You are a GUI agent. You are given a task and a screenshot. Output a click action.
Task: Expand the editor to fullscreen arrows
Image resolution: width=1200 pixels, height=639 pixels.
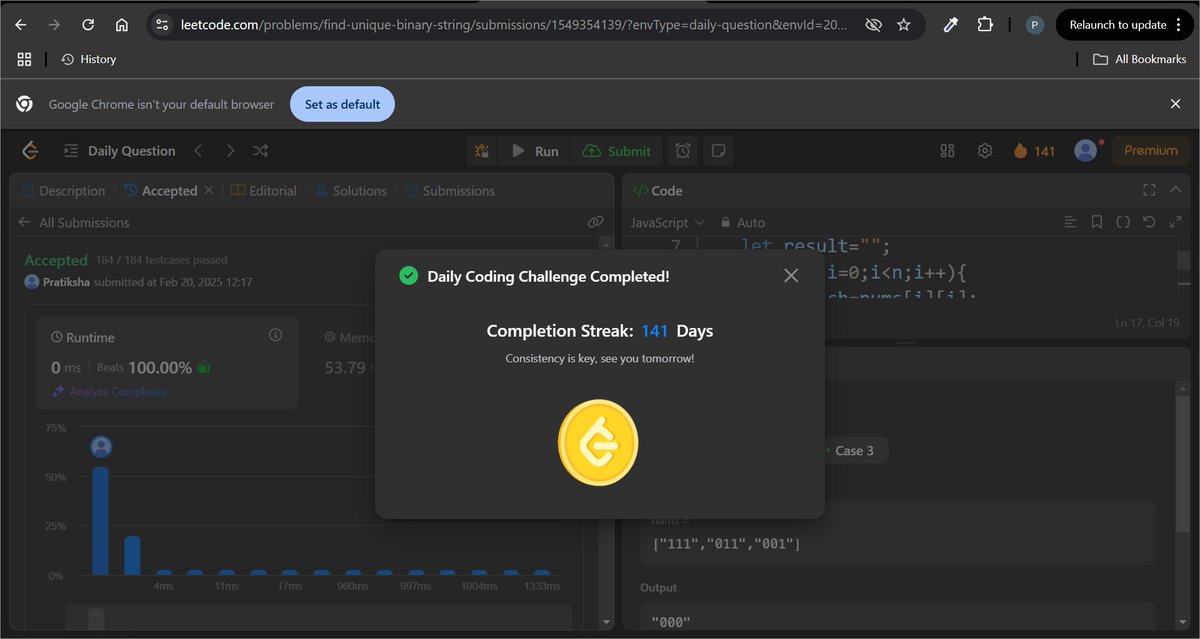click(x=1174, y=222)
